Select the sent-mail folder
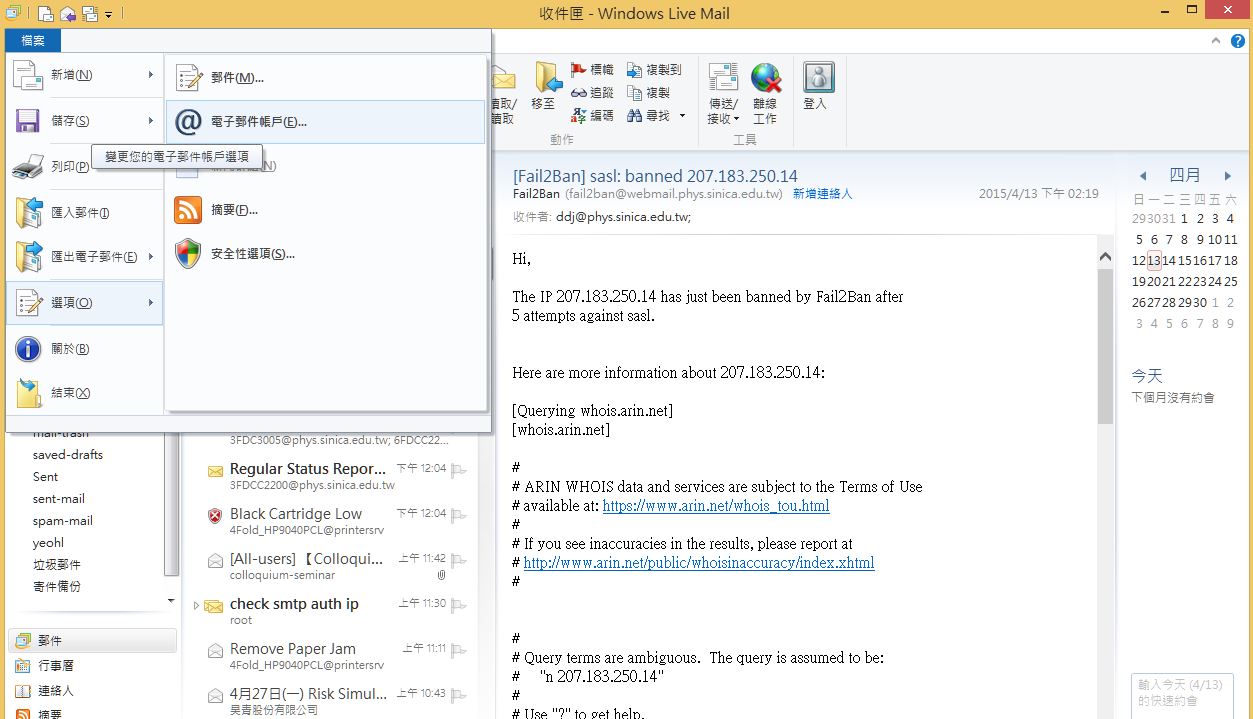 tap(59, 499)
